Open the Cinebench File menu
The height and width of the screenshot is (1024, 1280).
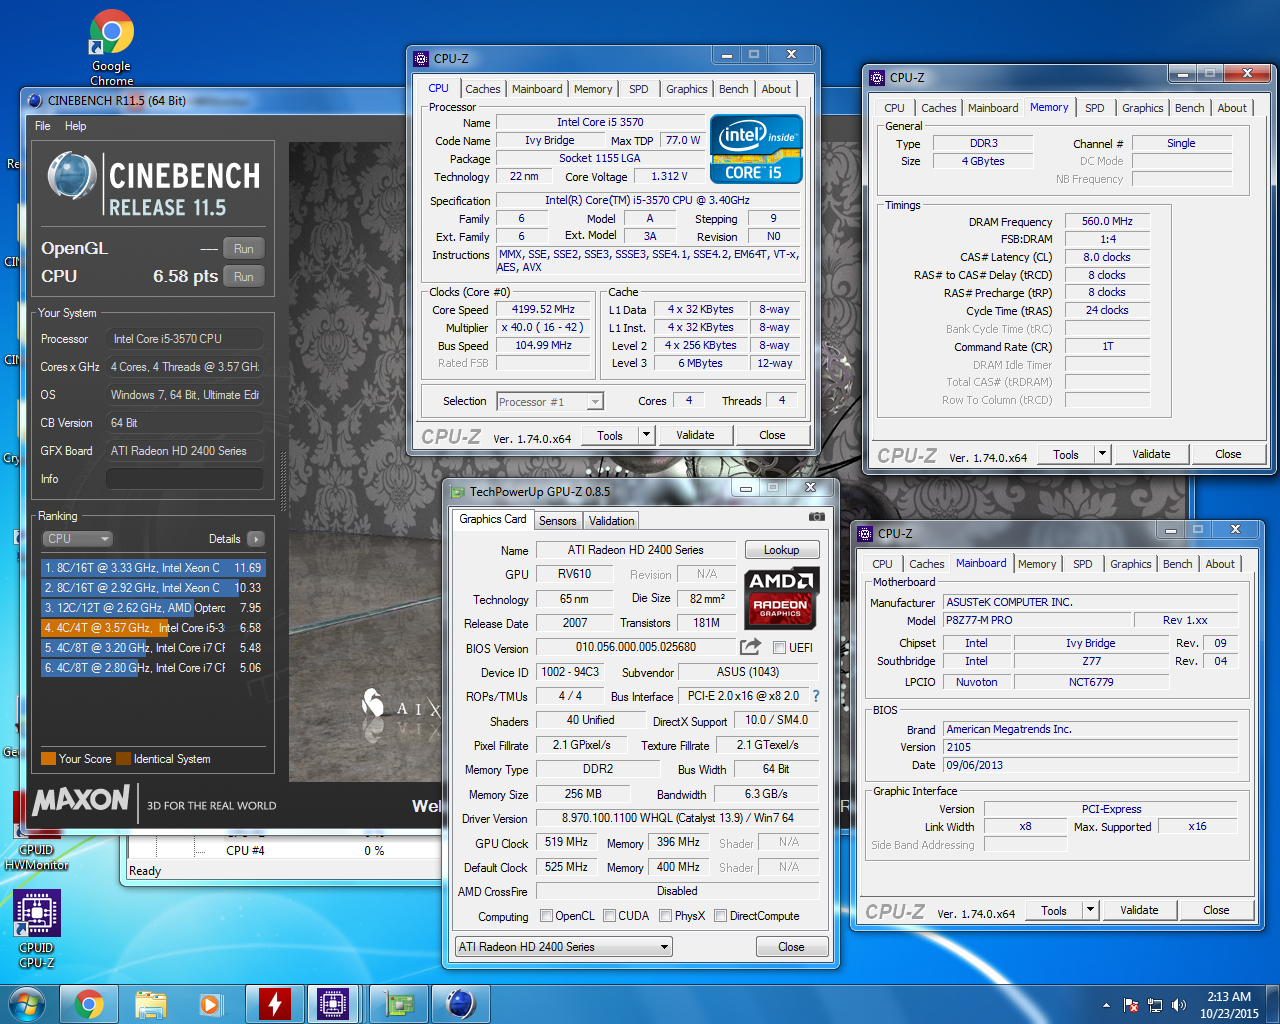point(43,126)
